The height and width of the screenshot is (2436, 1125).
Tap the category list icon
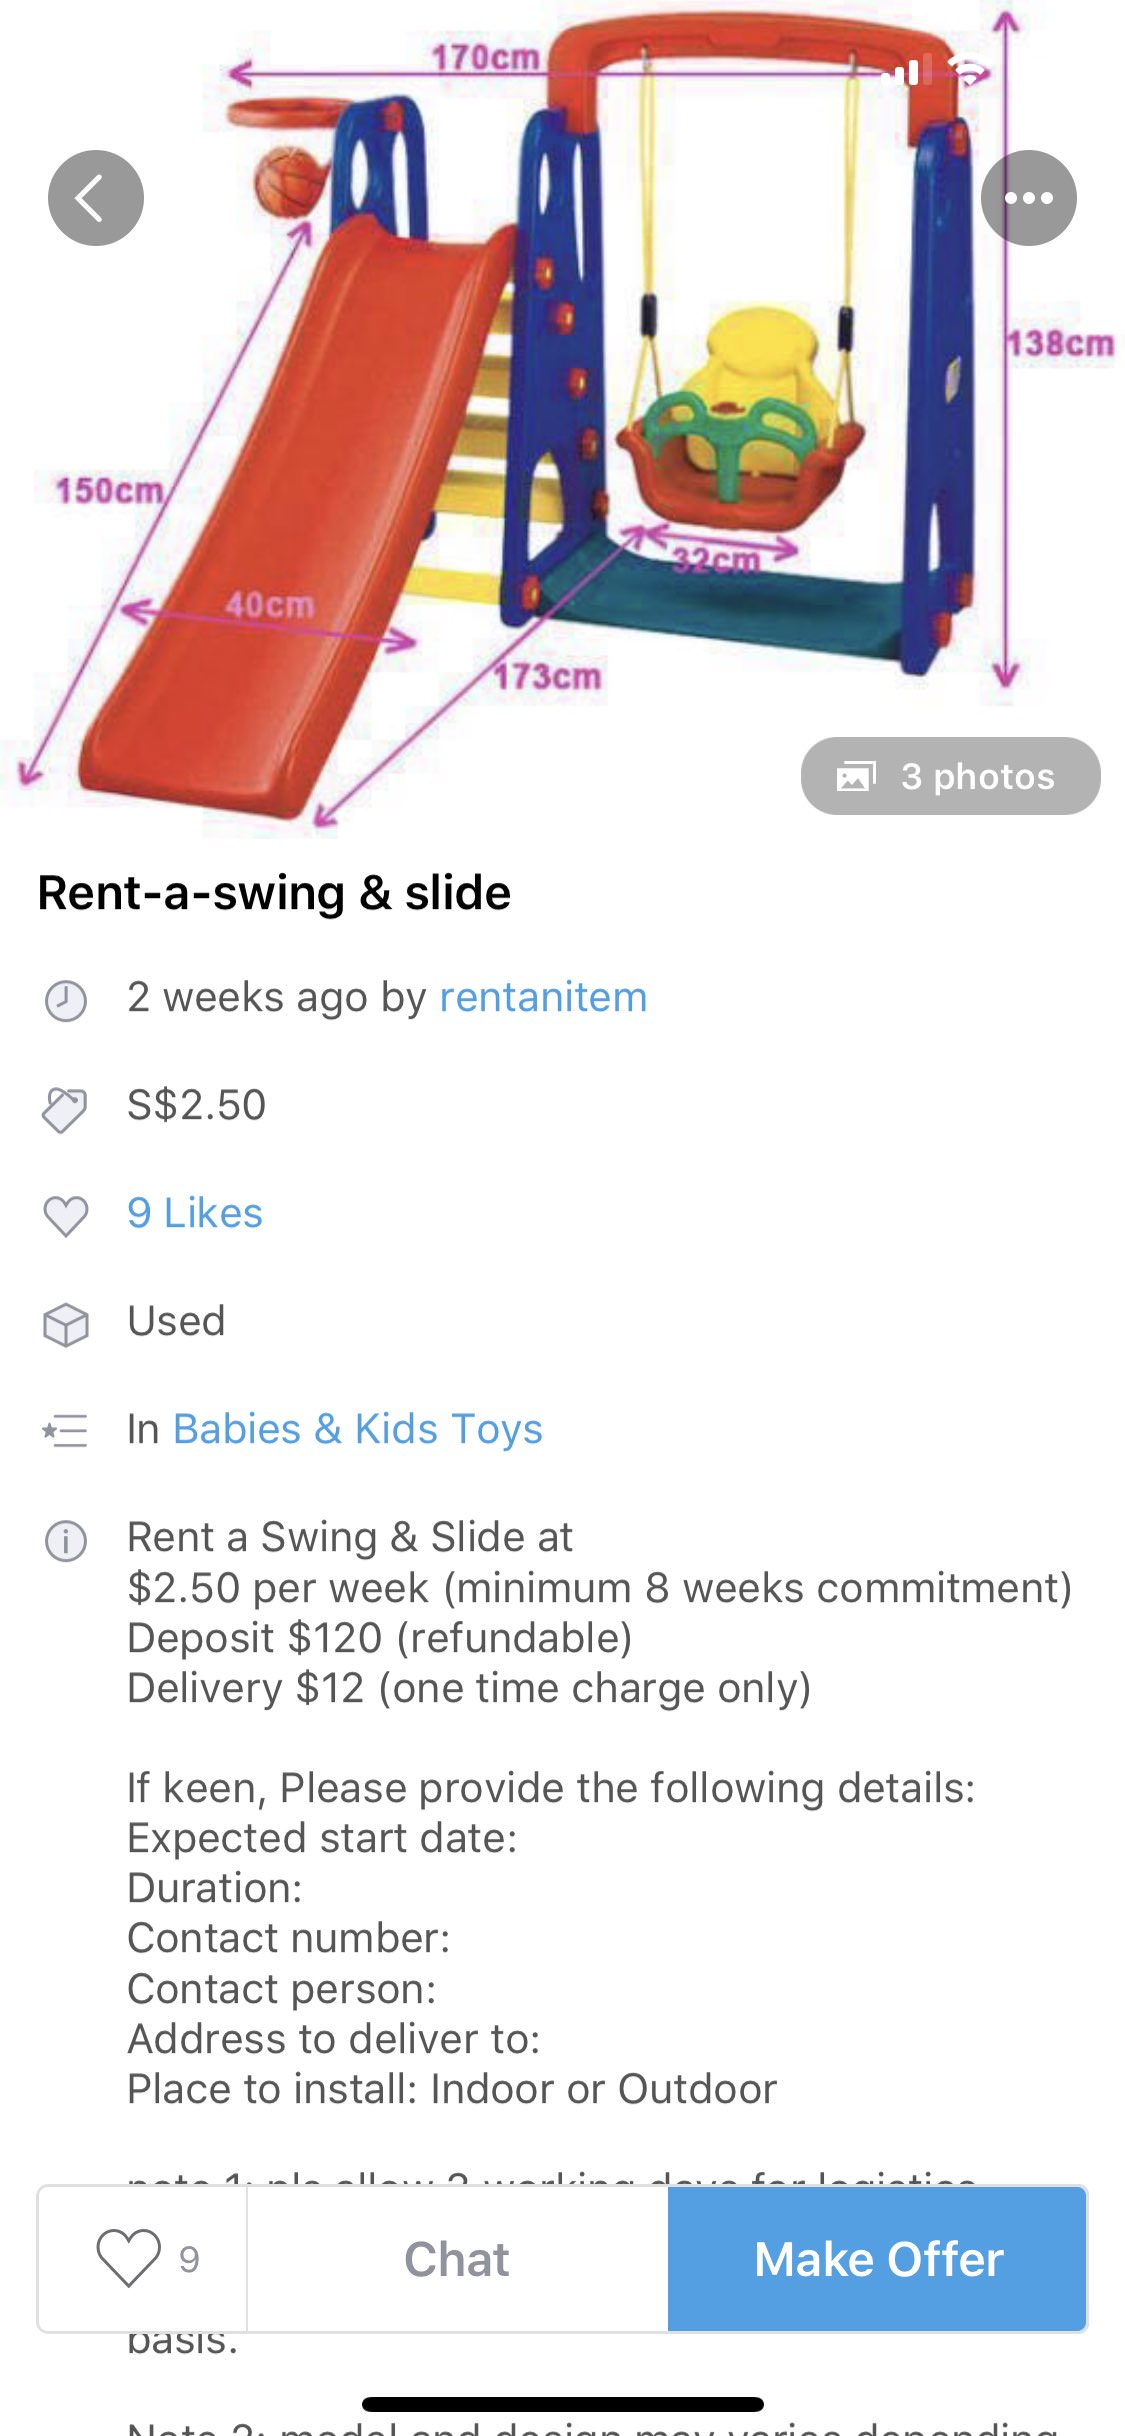66,1431
